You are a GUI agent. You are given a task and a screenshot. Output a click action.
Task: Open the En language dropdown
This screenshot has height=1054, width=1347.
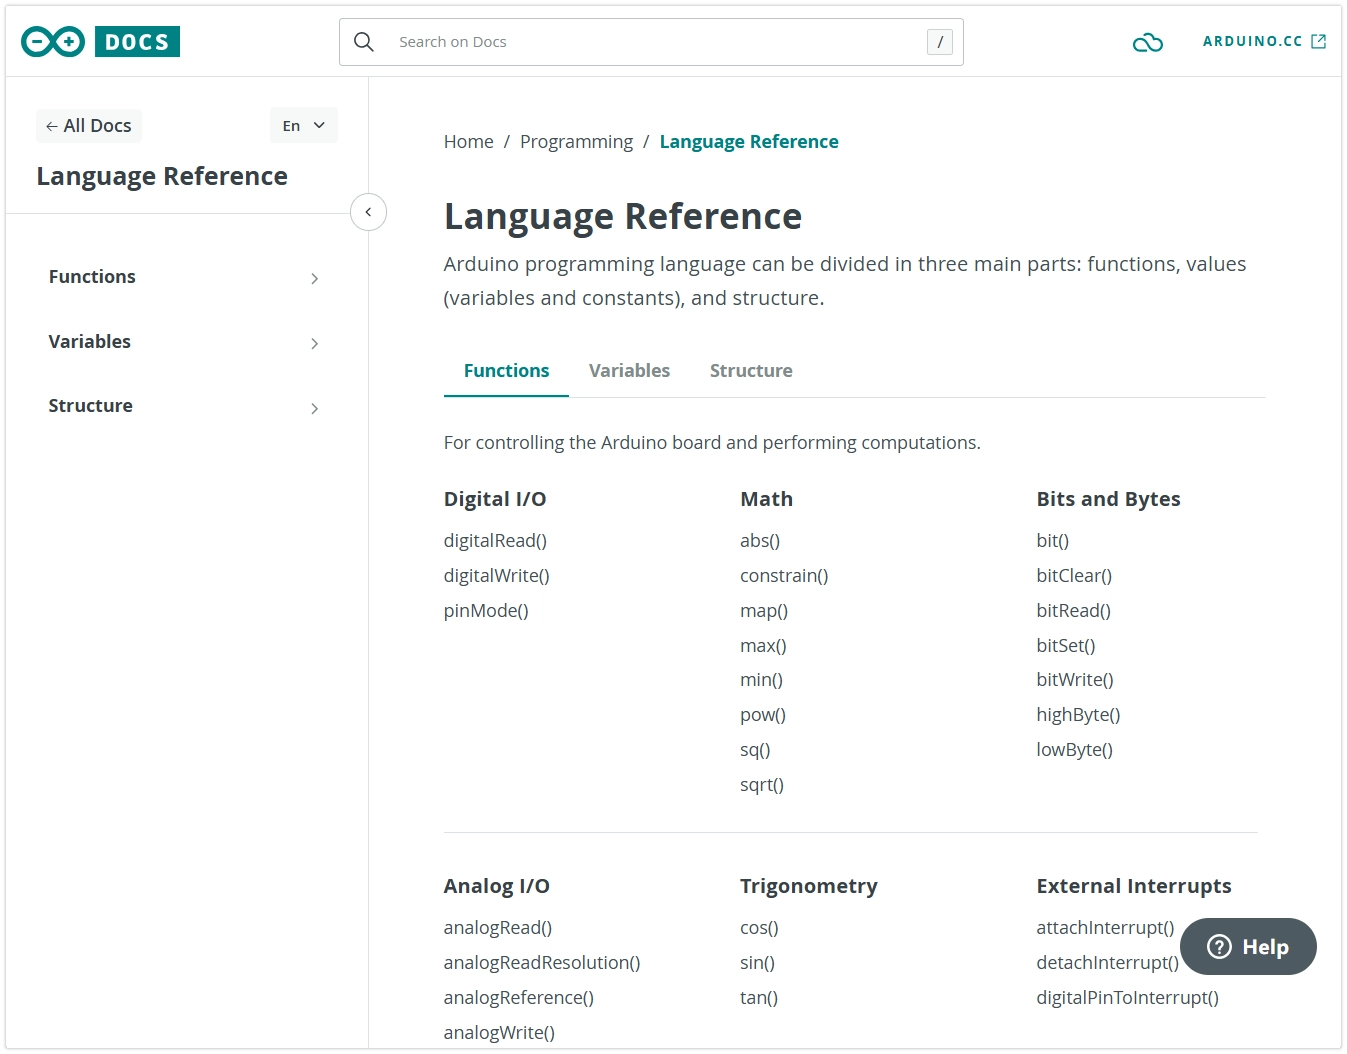(x=303, y=126)
